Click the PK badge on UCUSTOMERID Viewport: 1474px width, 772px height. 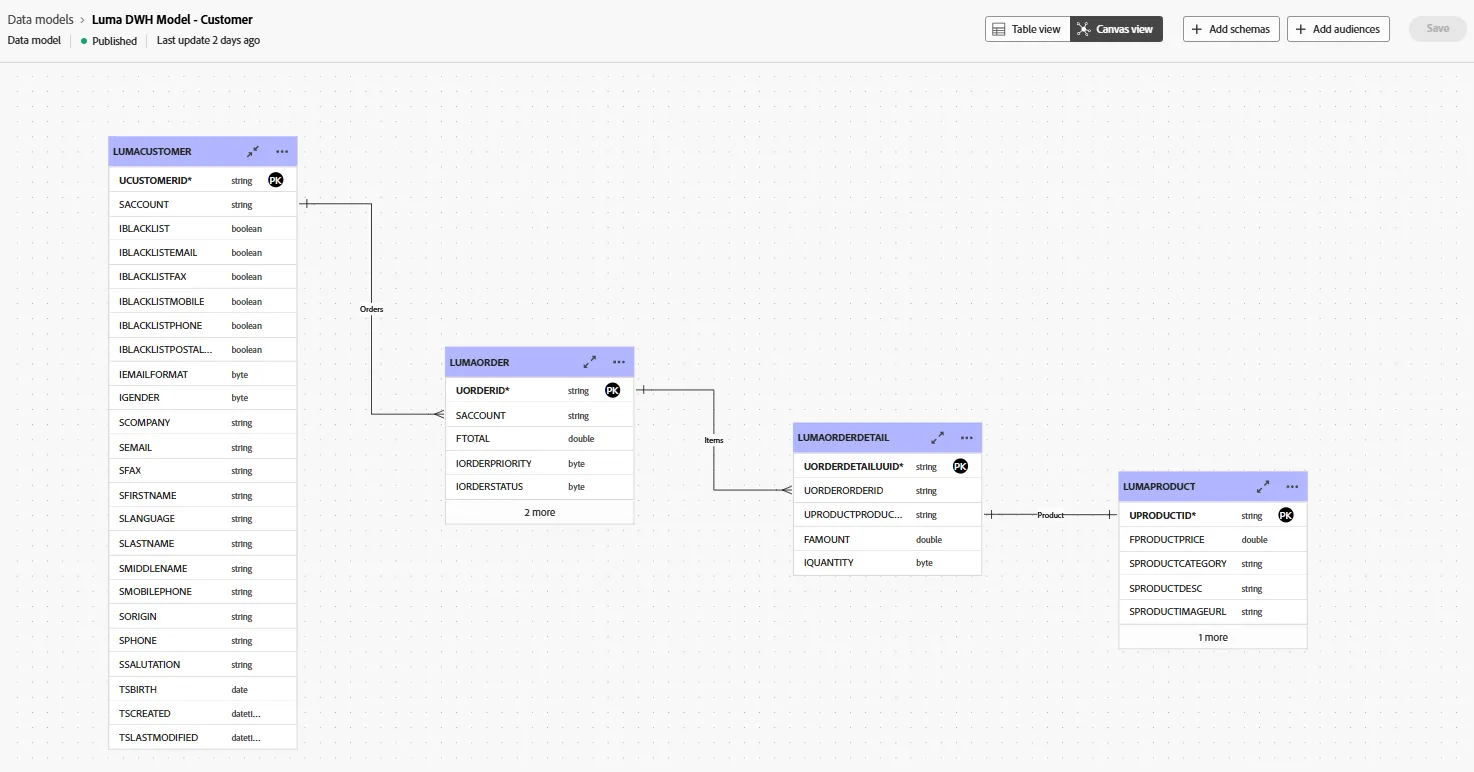coord(276,180)
